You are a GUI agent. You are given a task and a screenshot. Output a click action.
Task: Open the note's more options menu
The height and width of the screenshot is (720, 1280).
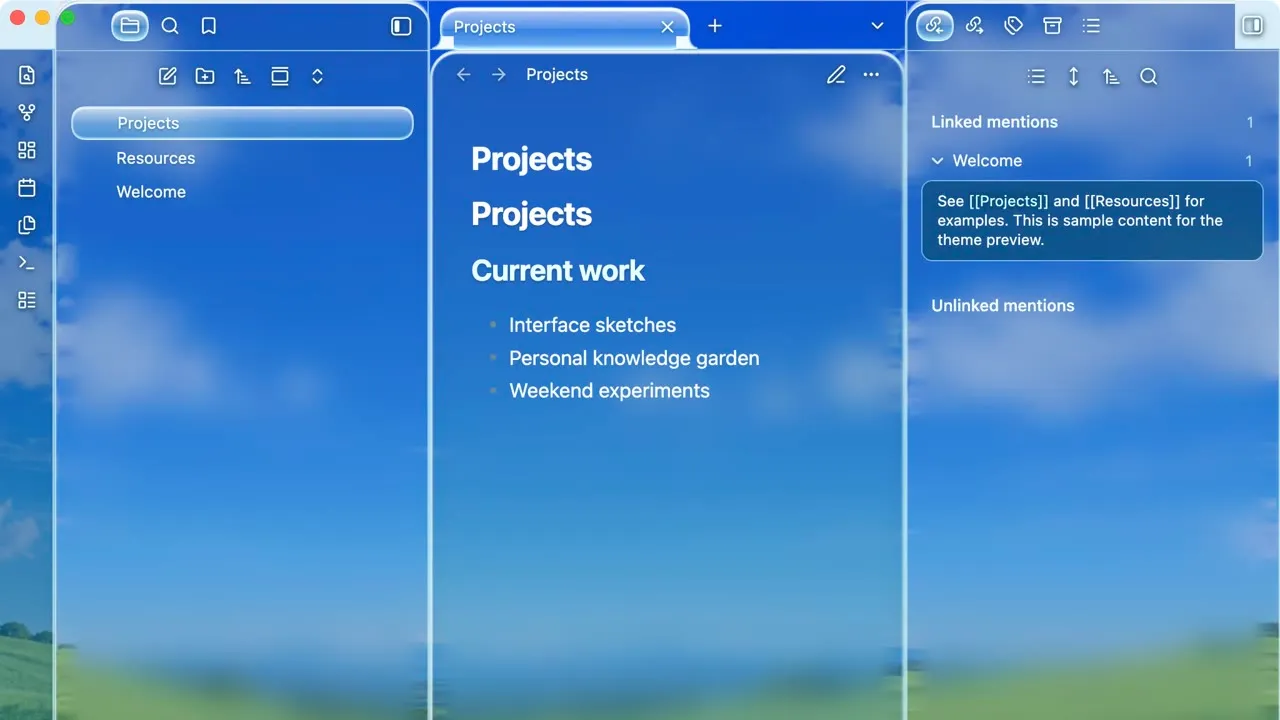point(871,75)
